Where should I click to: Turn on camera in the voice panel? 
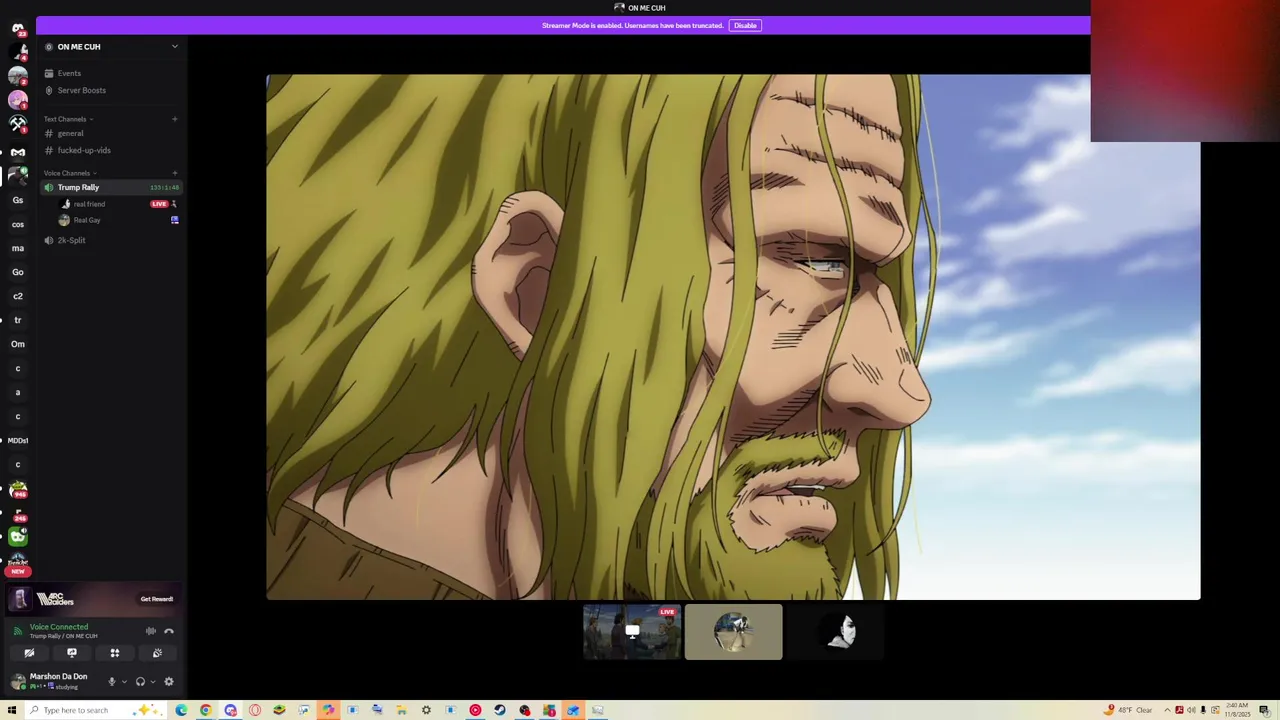click(x=29, y=653)
